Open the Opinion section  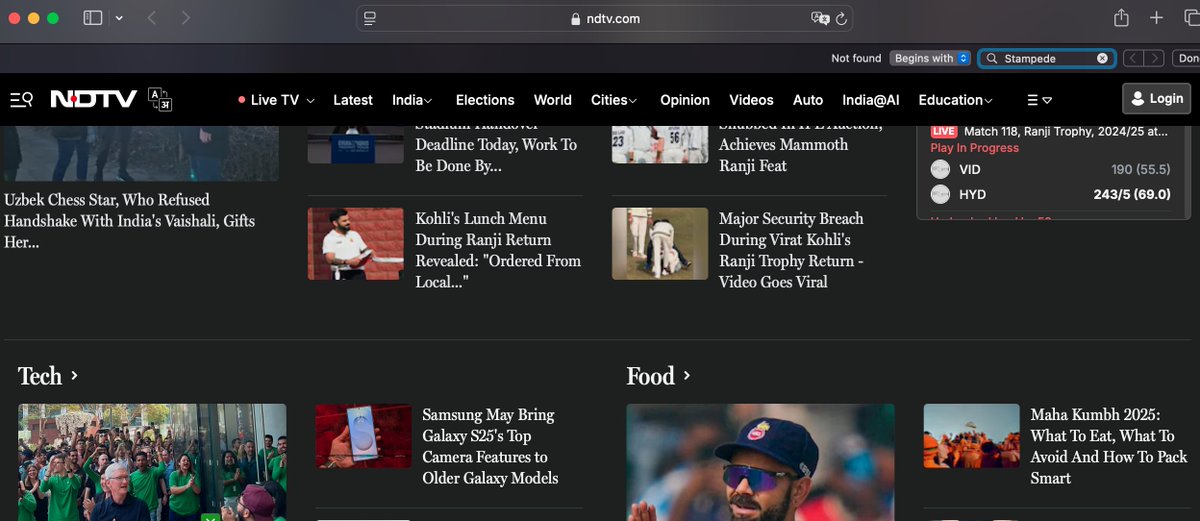[x=685, y=100]
